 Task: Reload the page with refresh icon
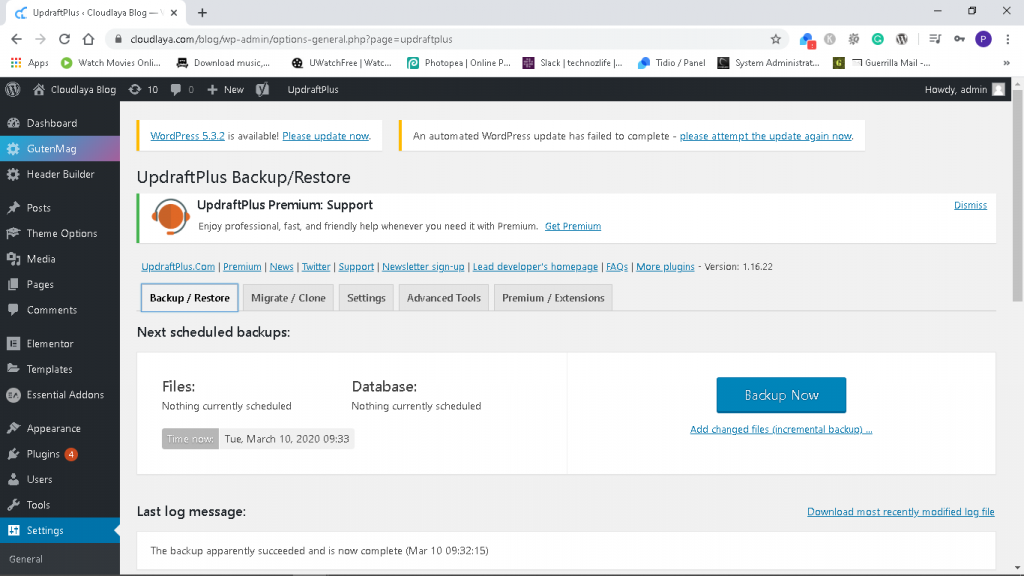point(64,39)
